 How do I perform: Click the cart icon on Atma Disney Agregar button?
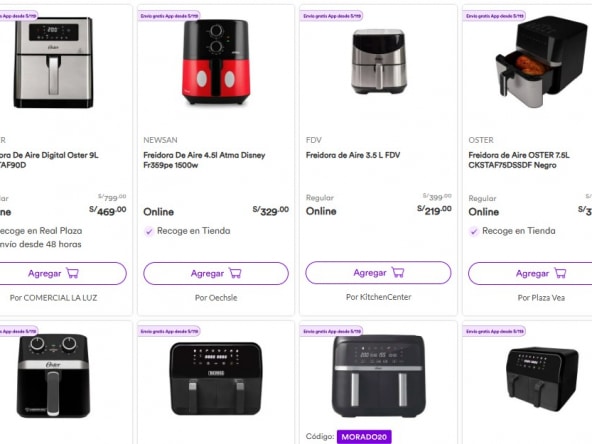(x=235, y=273)
